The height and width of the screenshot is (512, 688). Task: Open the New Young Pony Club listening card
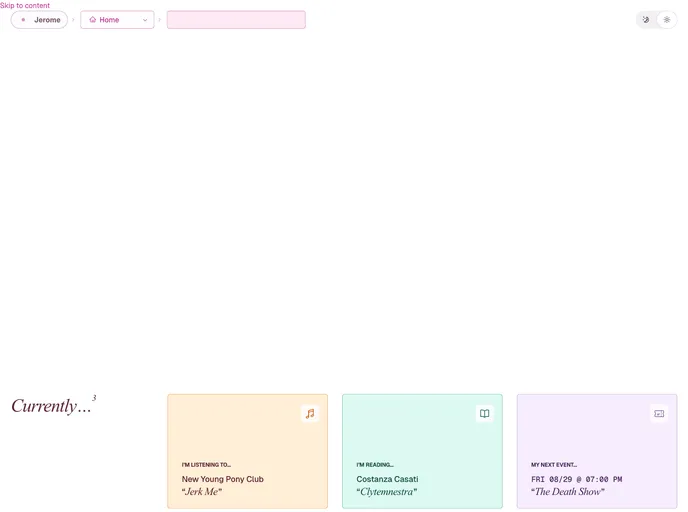point(247,451)
